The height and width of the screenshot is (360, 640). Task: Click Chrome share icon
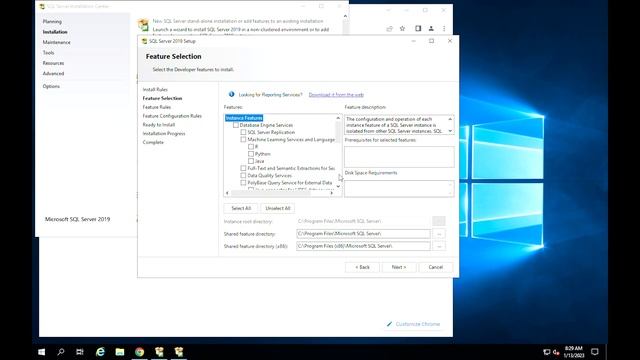[x=389, y=29]
